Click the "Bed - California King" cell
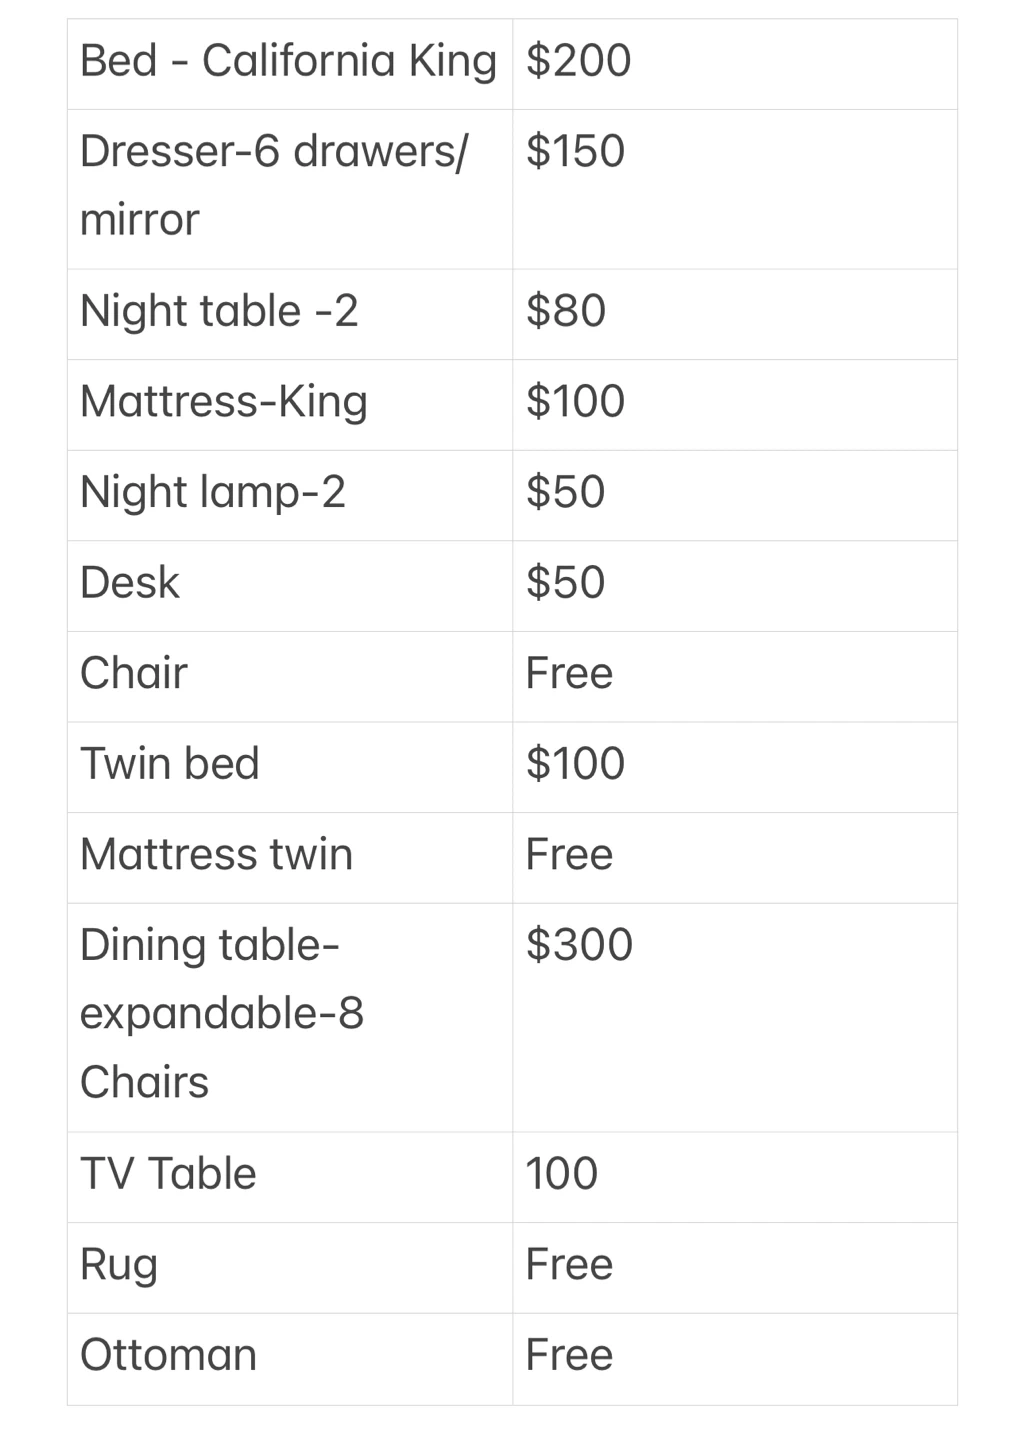Viewport: 1025px width, 1440px height. [x=288, y=62]
